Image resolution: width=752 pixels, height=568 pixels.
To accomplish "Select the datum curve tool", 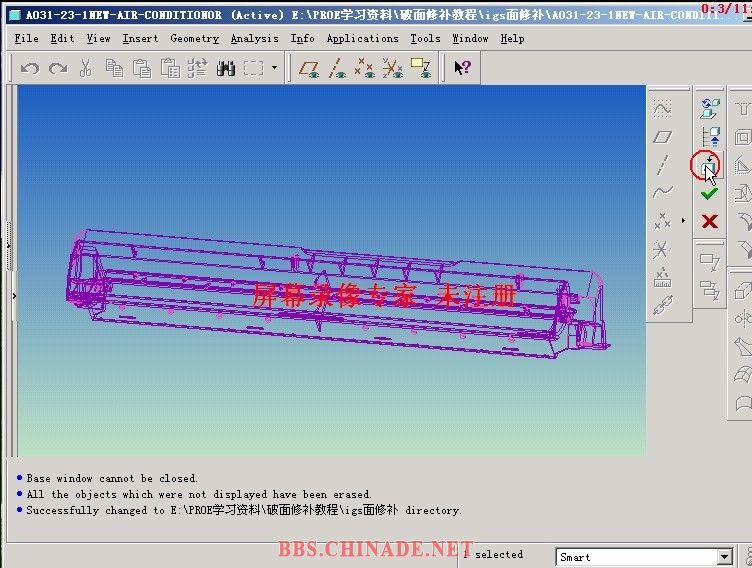I will [662, 192].
